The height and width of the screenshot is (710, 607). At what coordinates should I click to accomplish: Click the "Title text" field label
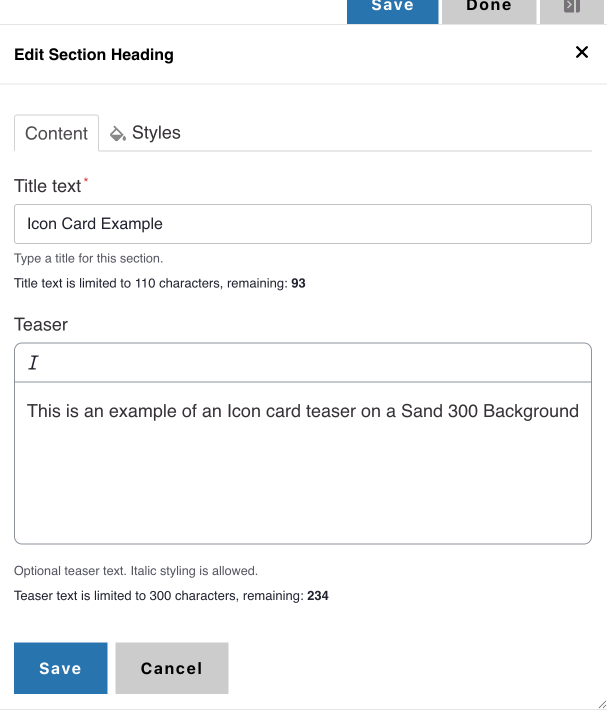point(48,186)
